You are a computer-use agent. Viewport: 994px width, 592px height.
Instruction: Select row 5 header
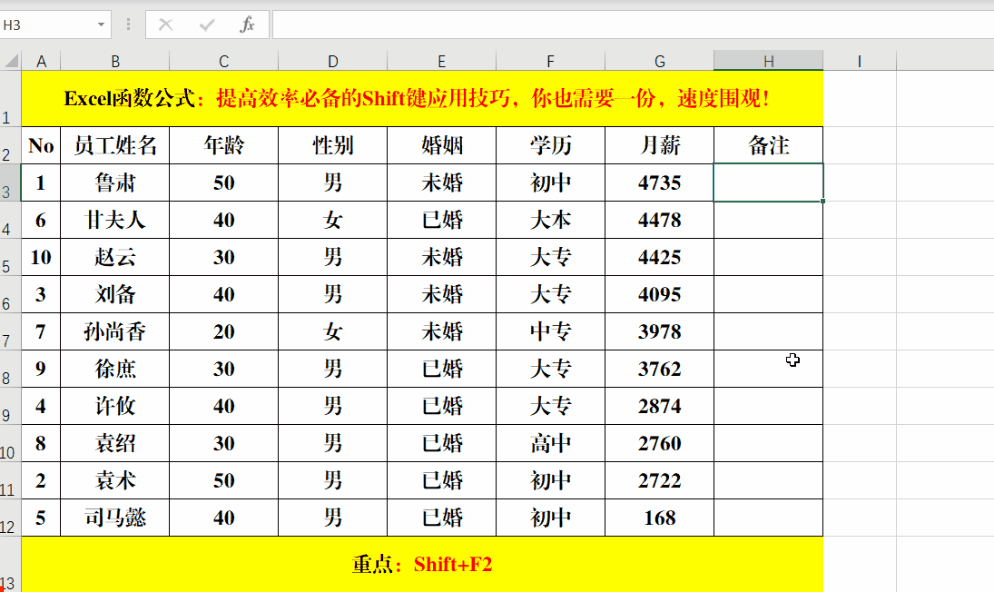coord(10,257)
